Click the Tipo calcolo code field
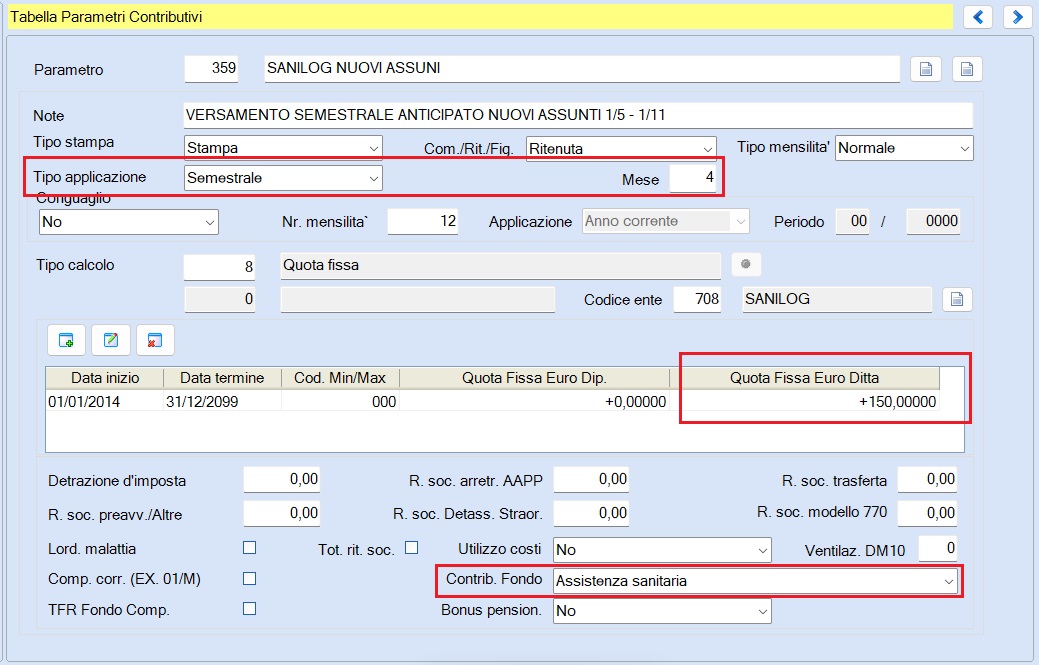 tap(219, 266)
